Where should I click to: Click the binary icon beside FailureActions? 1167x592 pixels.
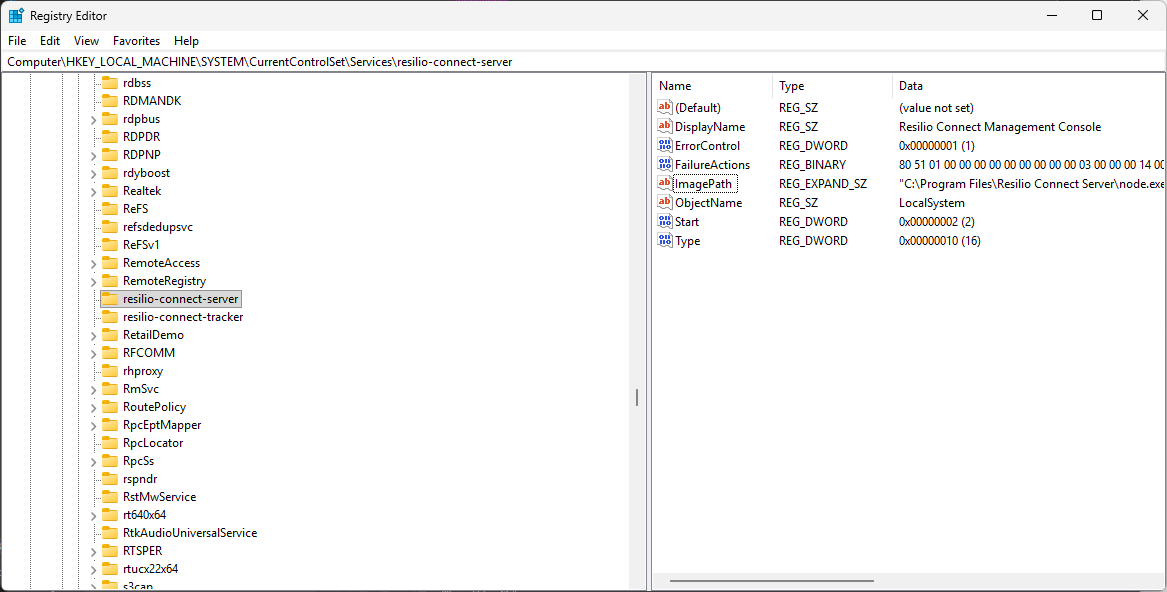(x=665, y=165)
